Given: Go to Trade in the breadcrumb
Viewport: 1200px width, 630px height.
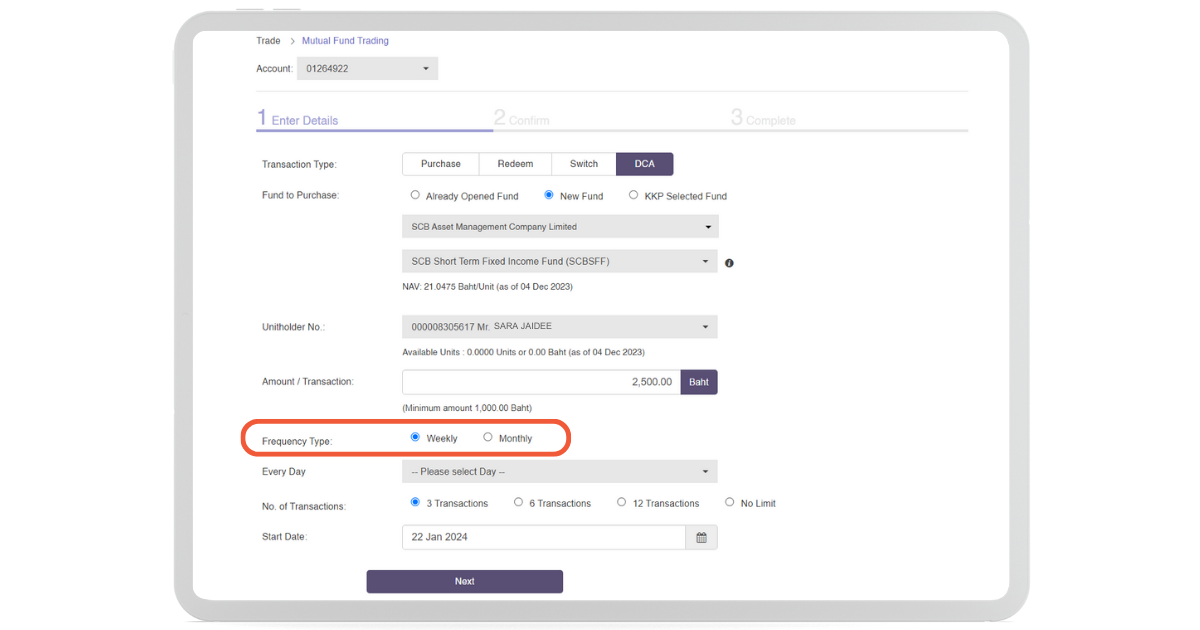Looking at the screenshot, I should click(x=268, y=41).
